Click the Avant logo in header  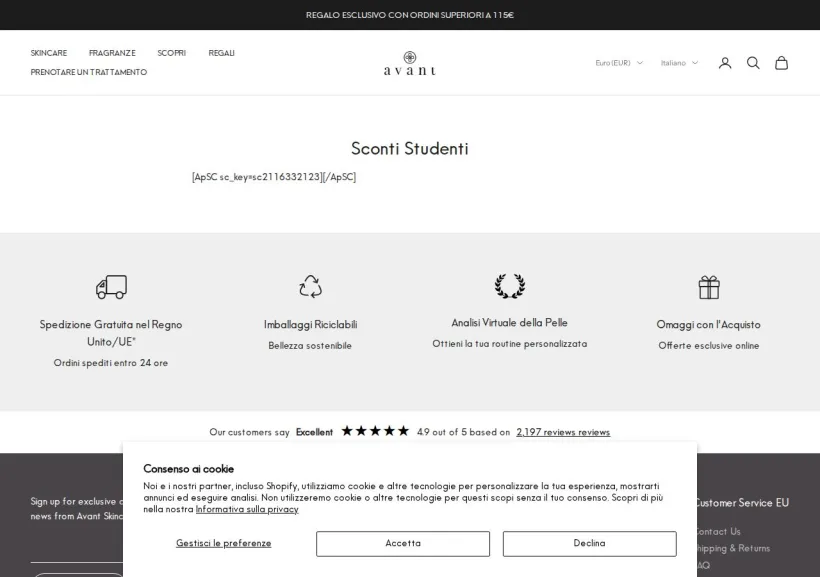[409, 63]
